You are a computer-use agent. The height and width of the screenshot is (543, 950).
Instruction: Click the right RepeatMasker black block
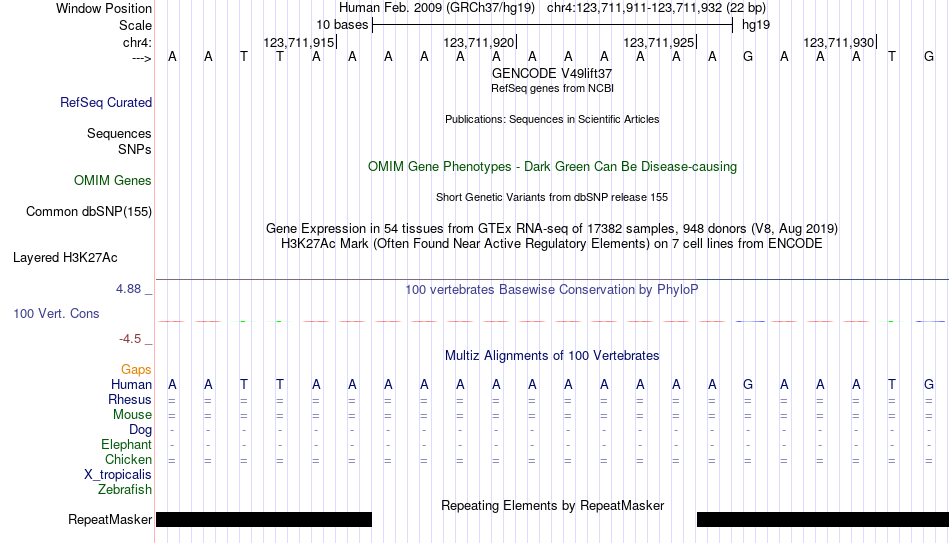823,519
